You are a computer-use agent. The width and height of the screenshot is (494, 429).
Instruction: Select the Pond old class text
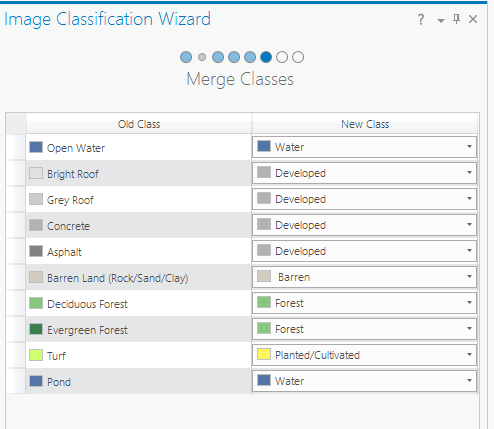pyautogui.click(x=59, y=382)
